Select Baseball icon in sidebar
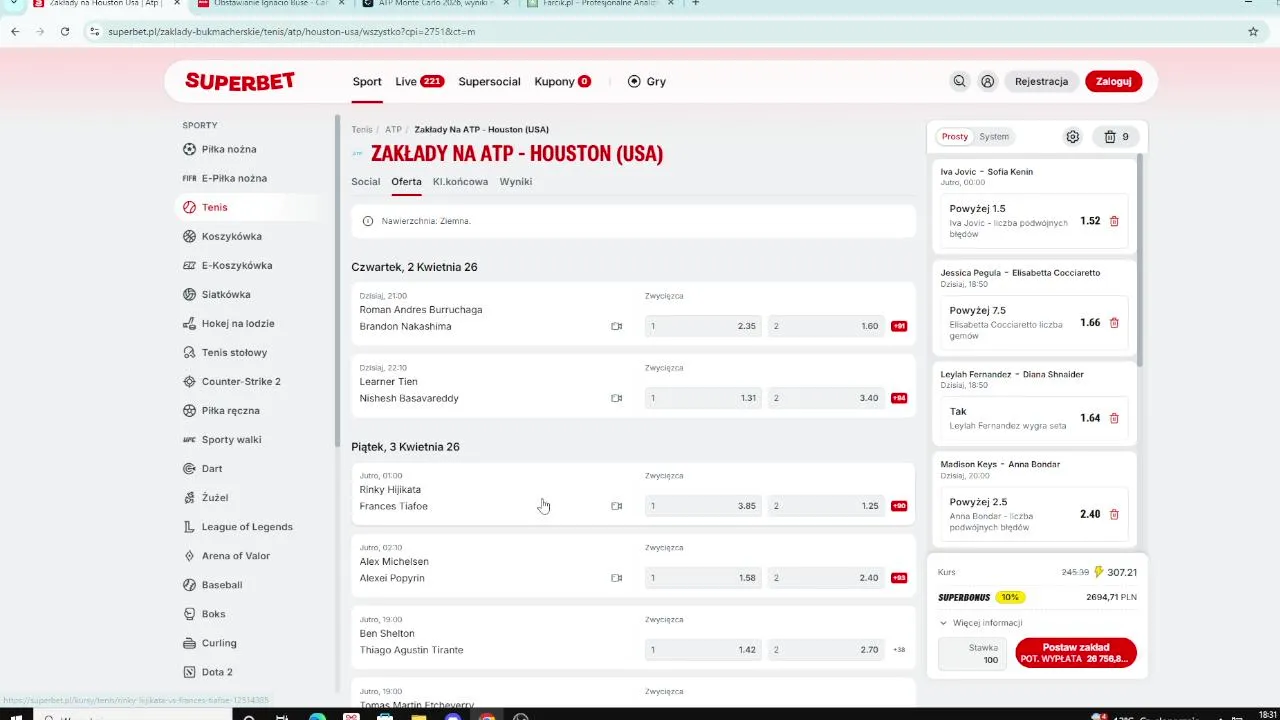The image size is (1280, 720). 190,584
